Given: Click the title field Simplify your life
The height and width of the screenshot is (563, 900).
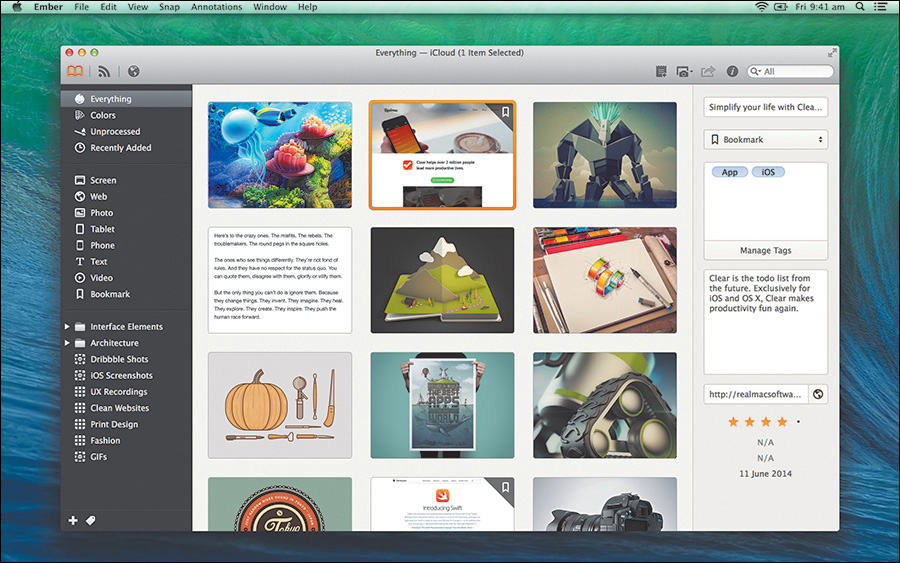Looking at the screenshot, I should [766, 107].
